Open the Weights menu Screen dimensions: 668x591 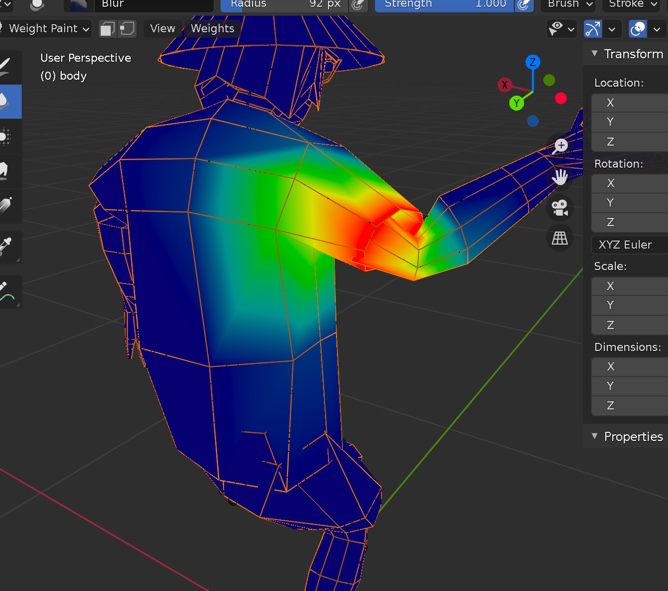coord(212,29)
